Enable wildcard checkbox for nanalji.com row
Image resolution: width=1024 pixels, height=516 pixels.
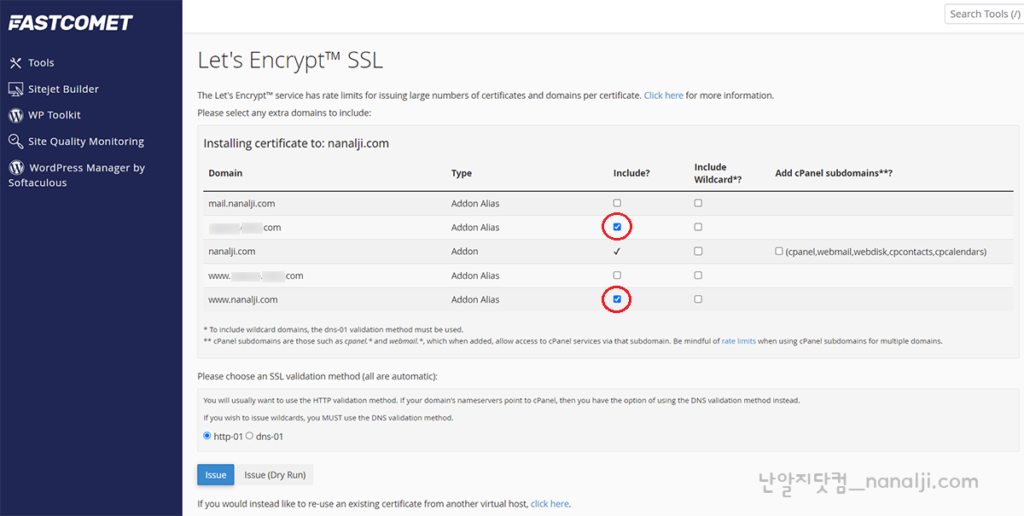pyautogui.click(x=698, y=251)
